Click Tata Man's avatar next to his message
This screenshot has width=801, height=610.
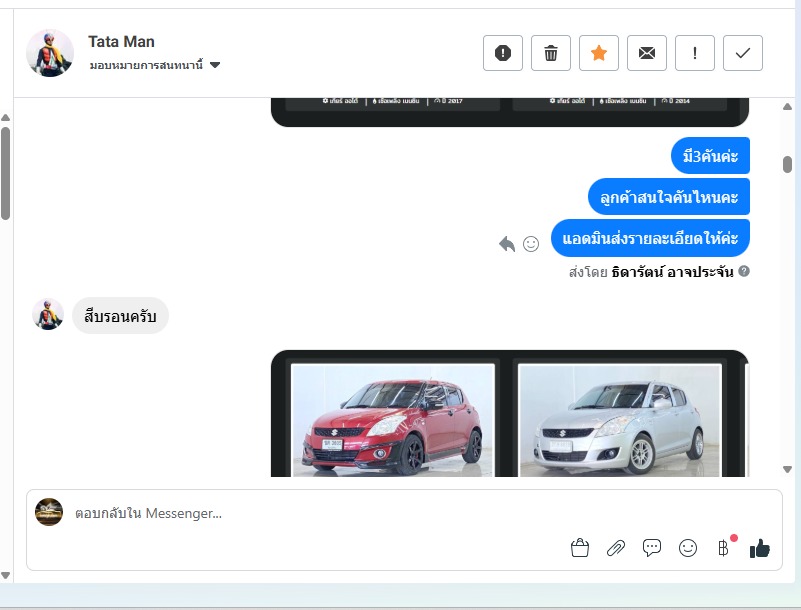pos(48,315)
